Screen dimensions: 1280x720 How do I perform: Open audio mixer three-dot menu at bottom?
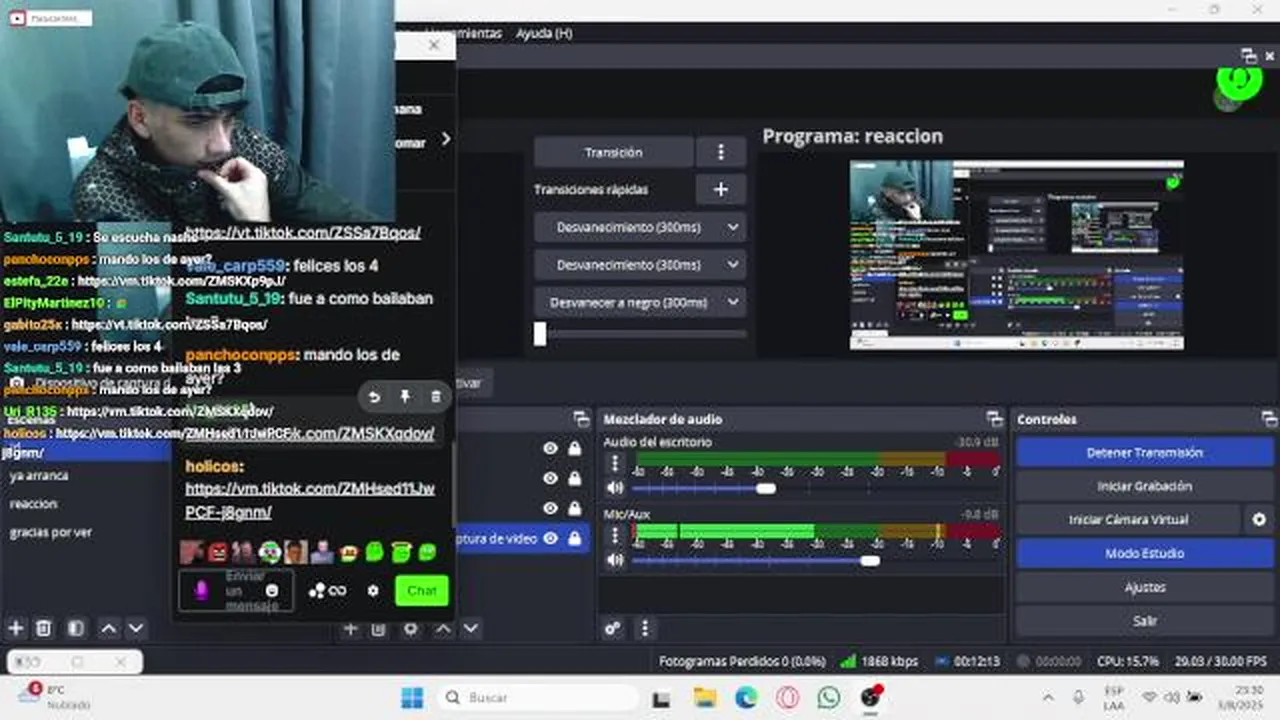pos(645,628)
